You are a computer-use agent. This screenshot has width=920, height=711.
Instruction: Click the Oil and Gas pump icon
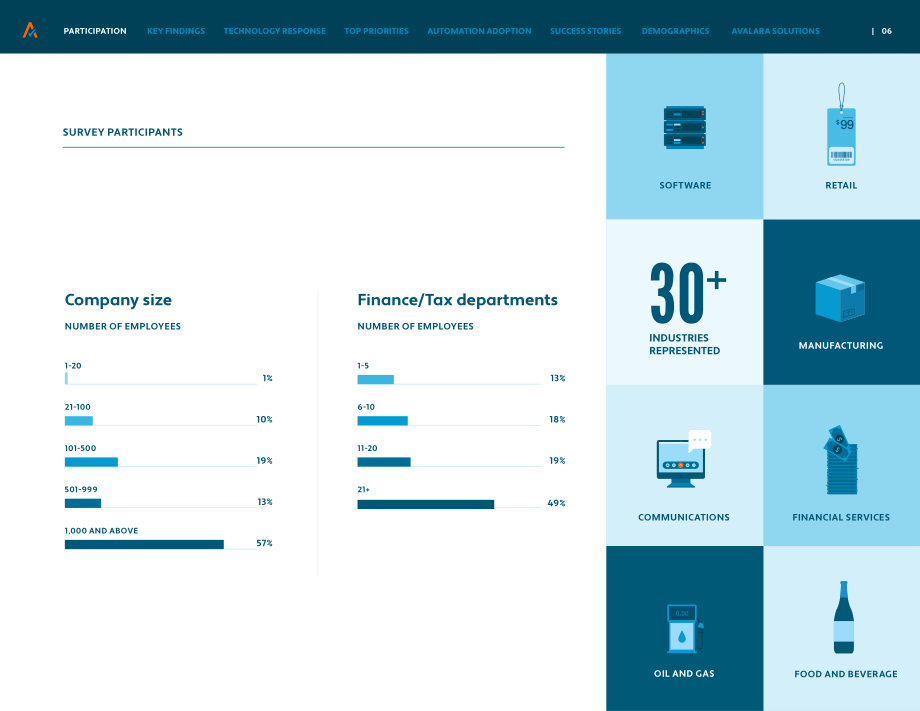tap(685, 628)
